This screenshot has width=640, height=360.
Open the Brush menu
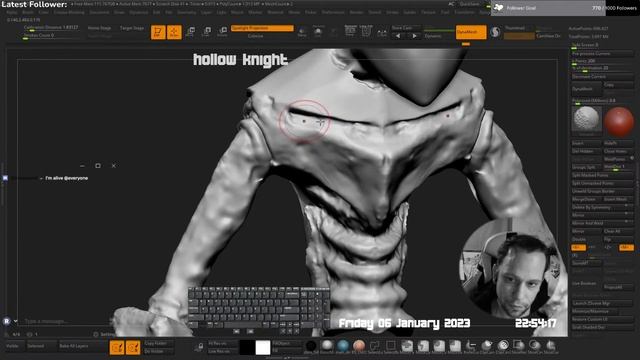28,13
